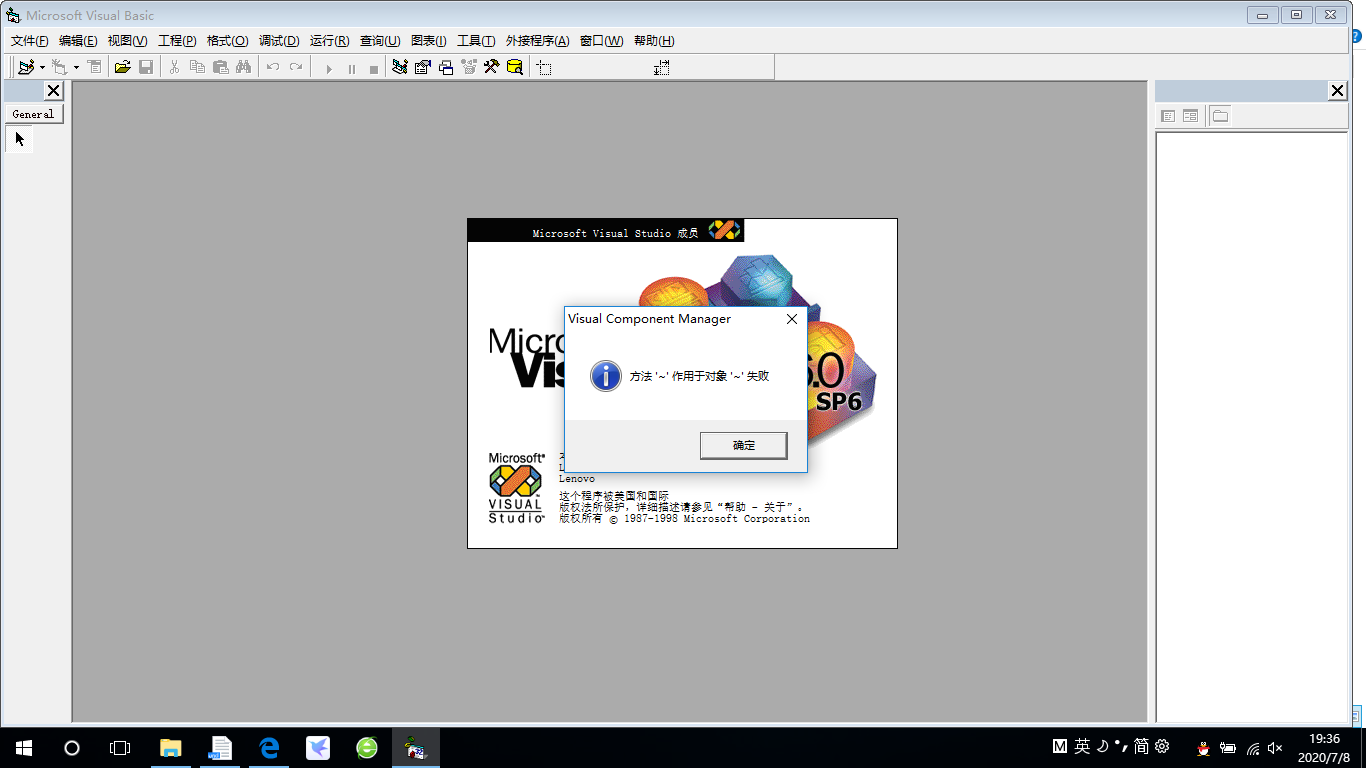Click the Visual Basic taskbar button
The width and height of the screenshot is (1366, 768).
pyautogui.click(x=416, y=748)
